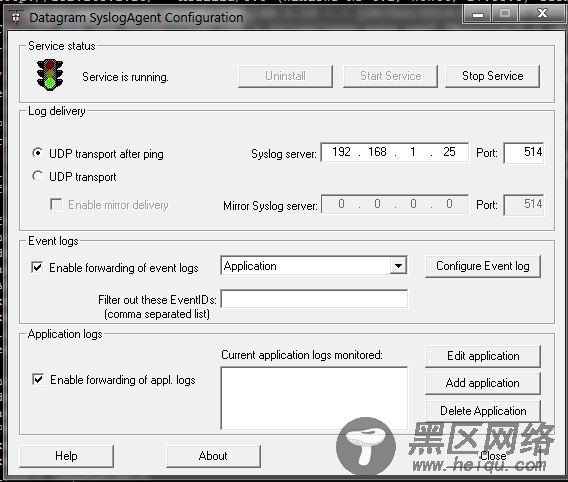Close the window with the title bar X

[542, 14]
